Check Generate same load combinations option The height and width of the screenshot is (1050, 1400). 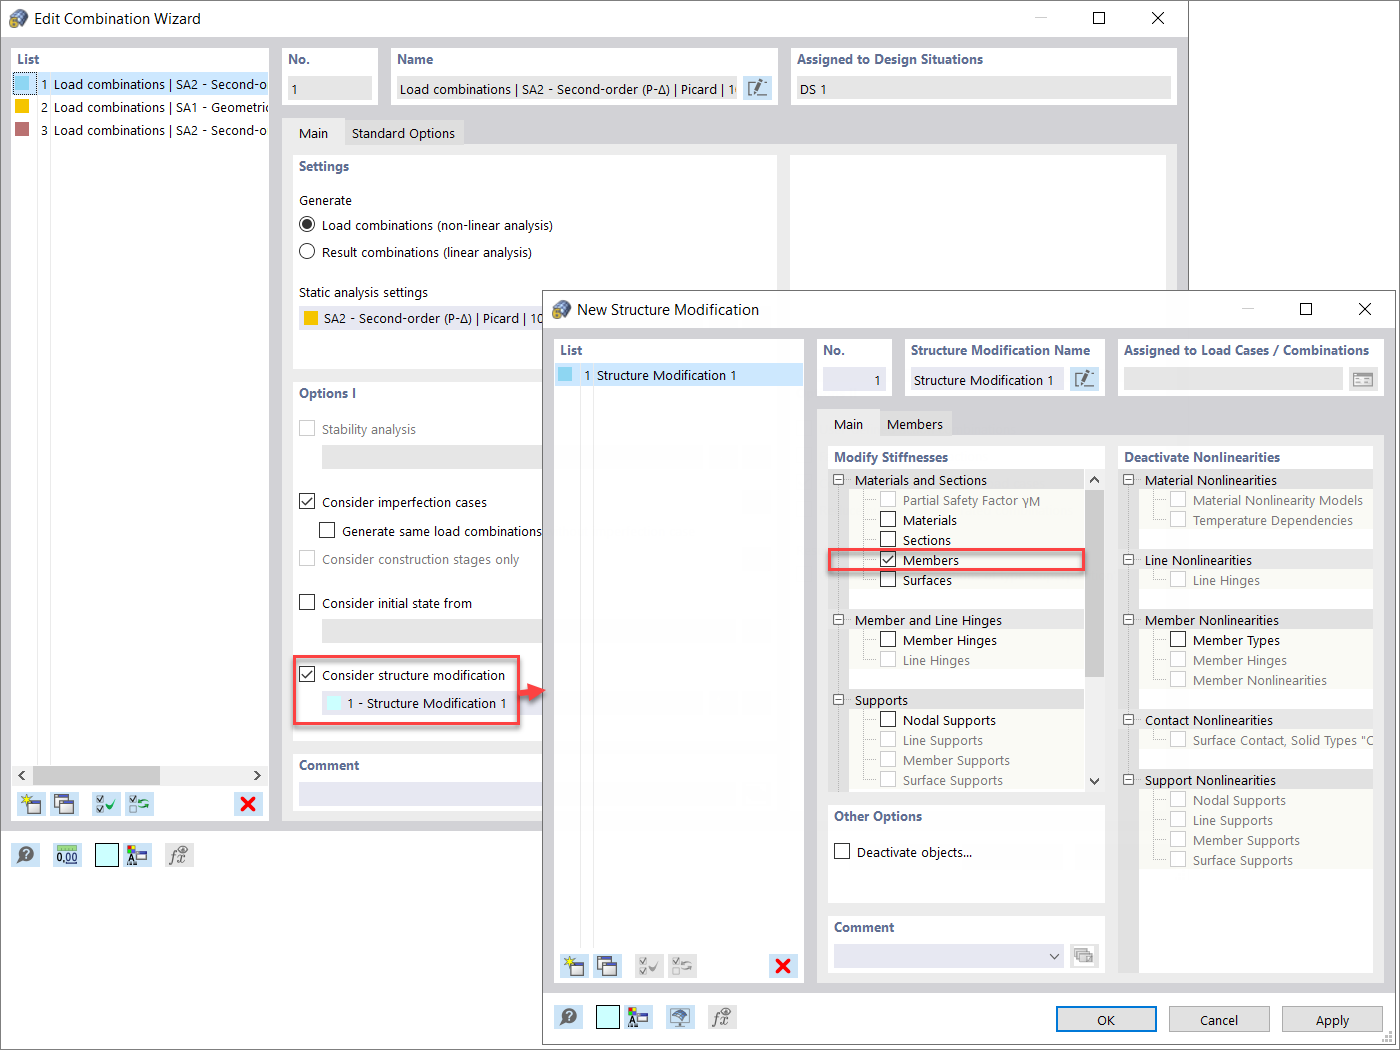[x=327, y=530]
